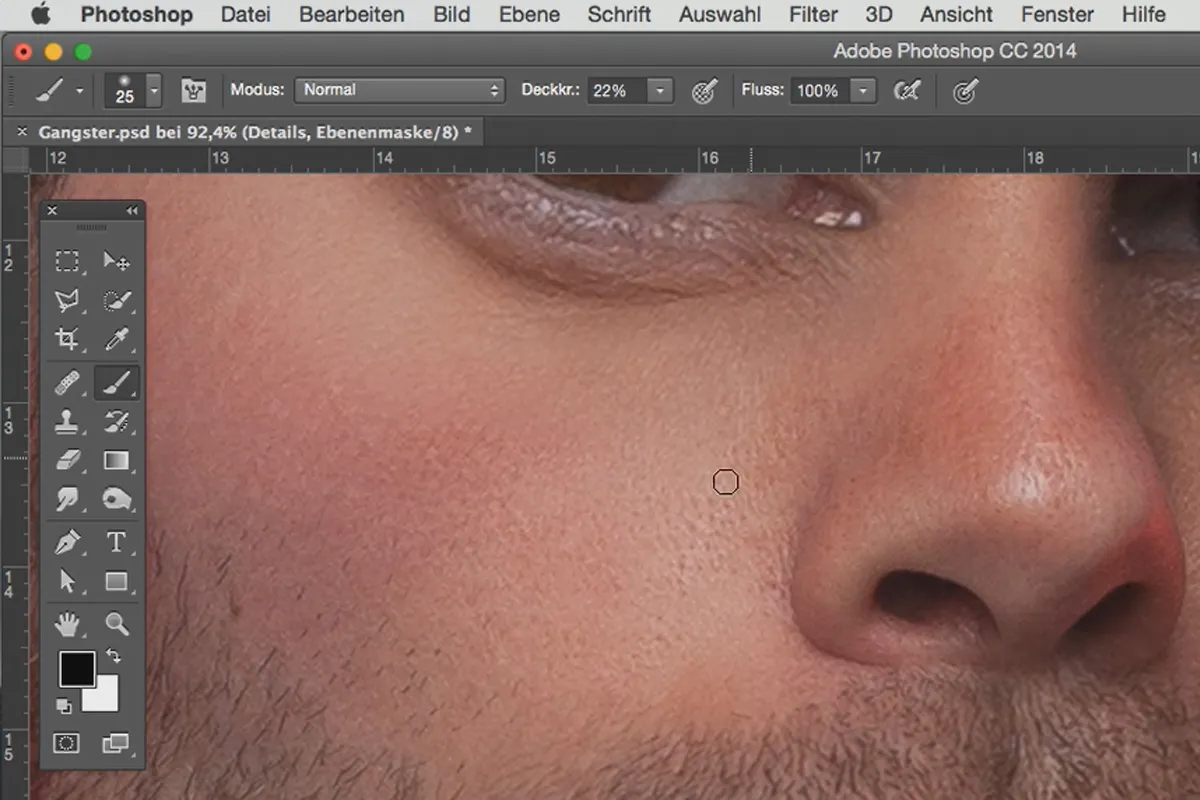Image resolution: width=1200 pixels, height=800 pixels.
Task: Select the Path Selection arrow tool
Action: pos(67,581)
